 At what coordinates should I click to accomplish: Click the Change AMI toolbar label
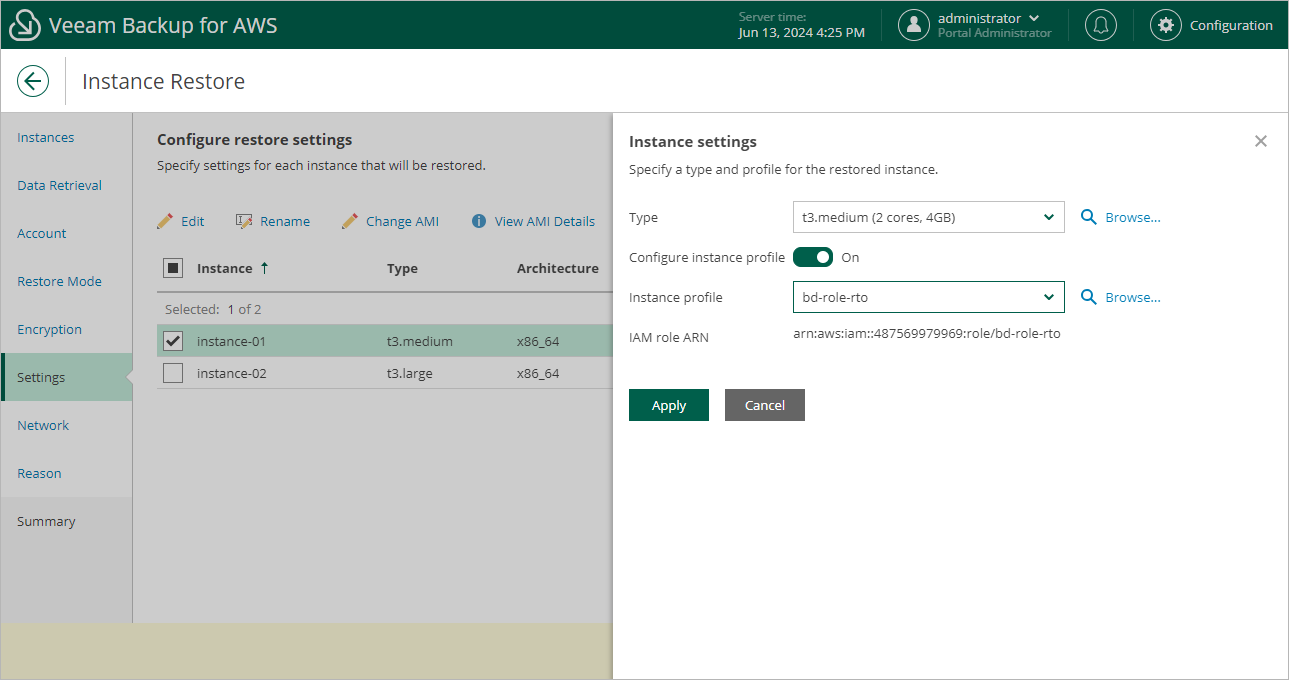tap(402, 221)
